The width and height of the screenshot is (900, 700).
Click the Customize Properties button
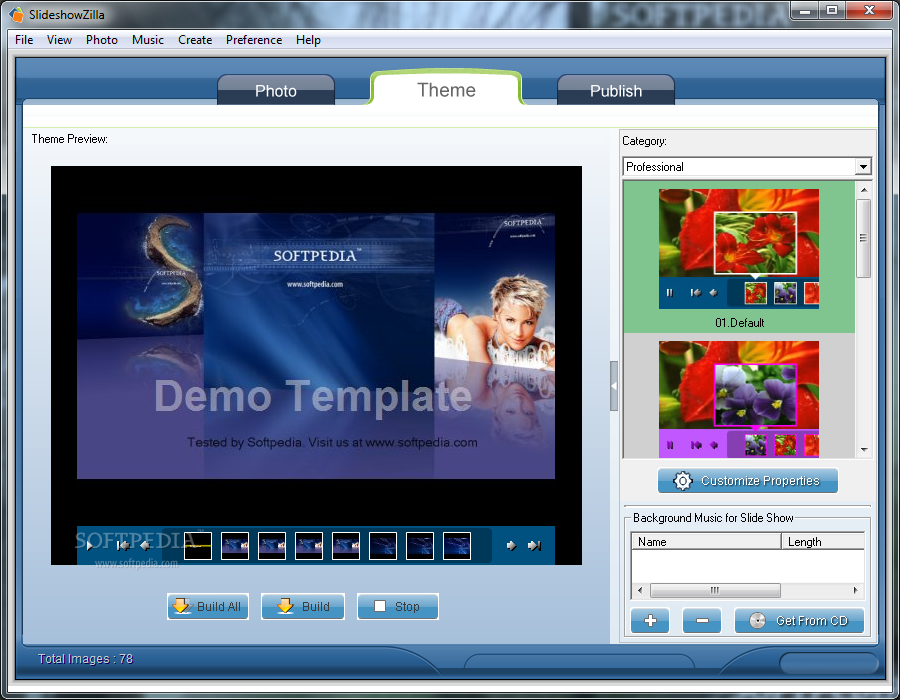pyautogui.click(x=747, y=481)
